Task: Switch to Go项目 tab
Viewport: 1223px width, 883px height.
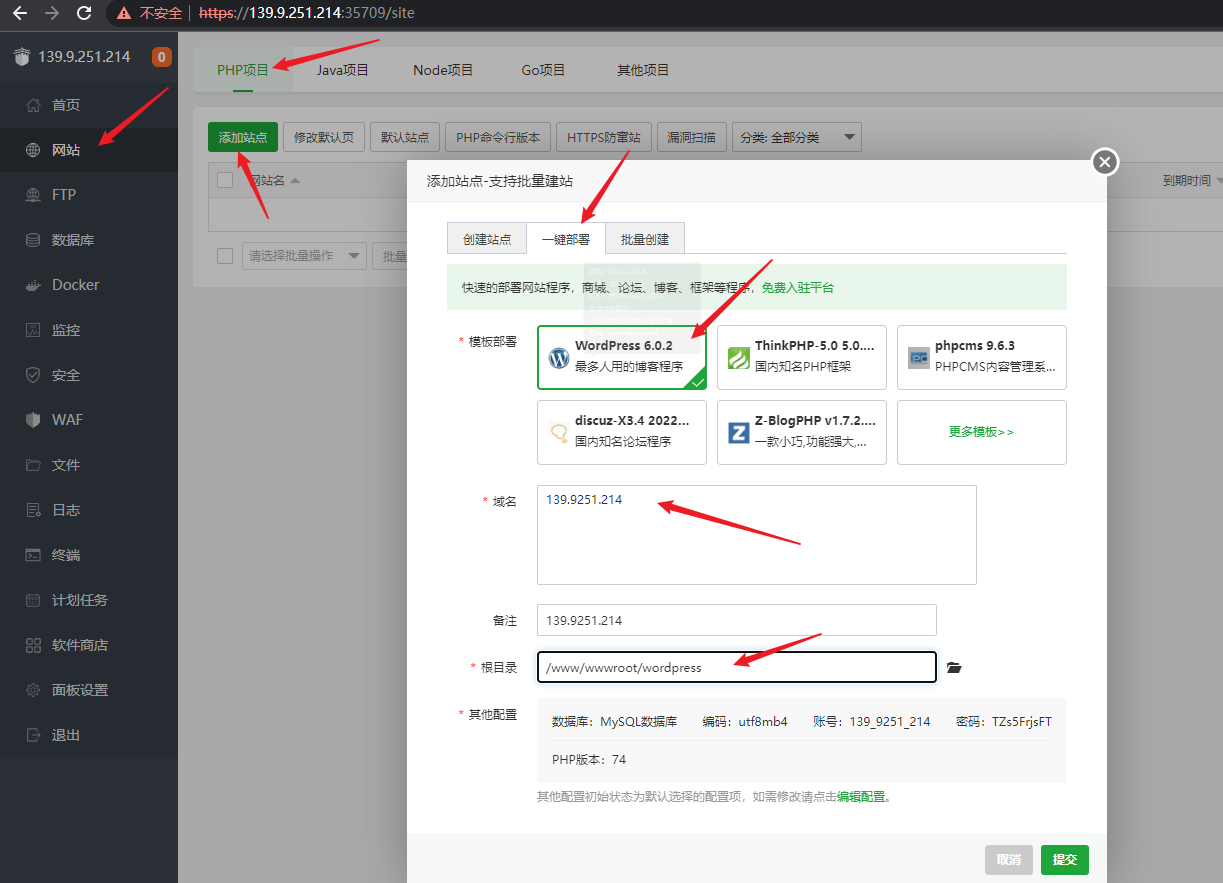Action: point(543,70)
